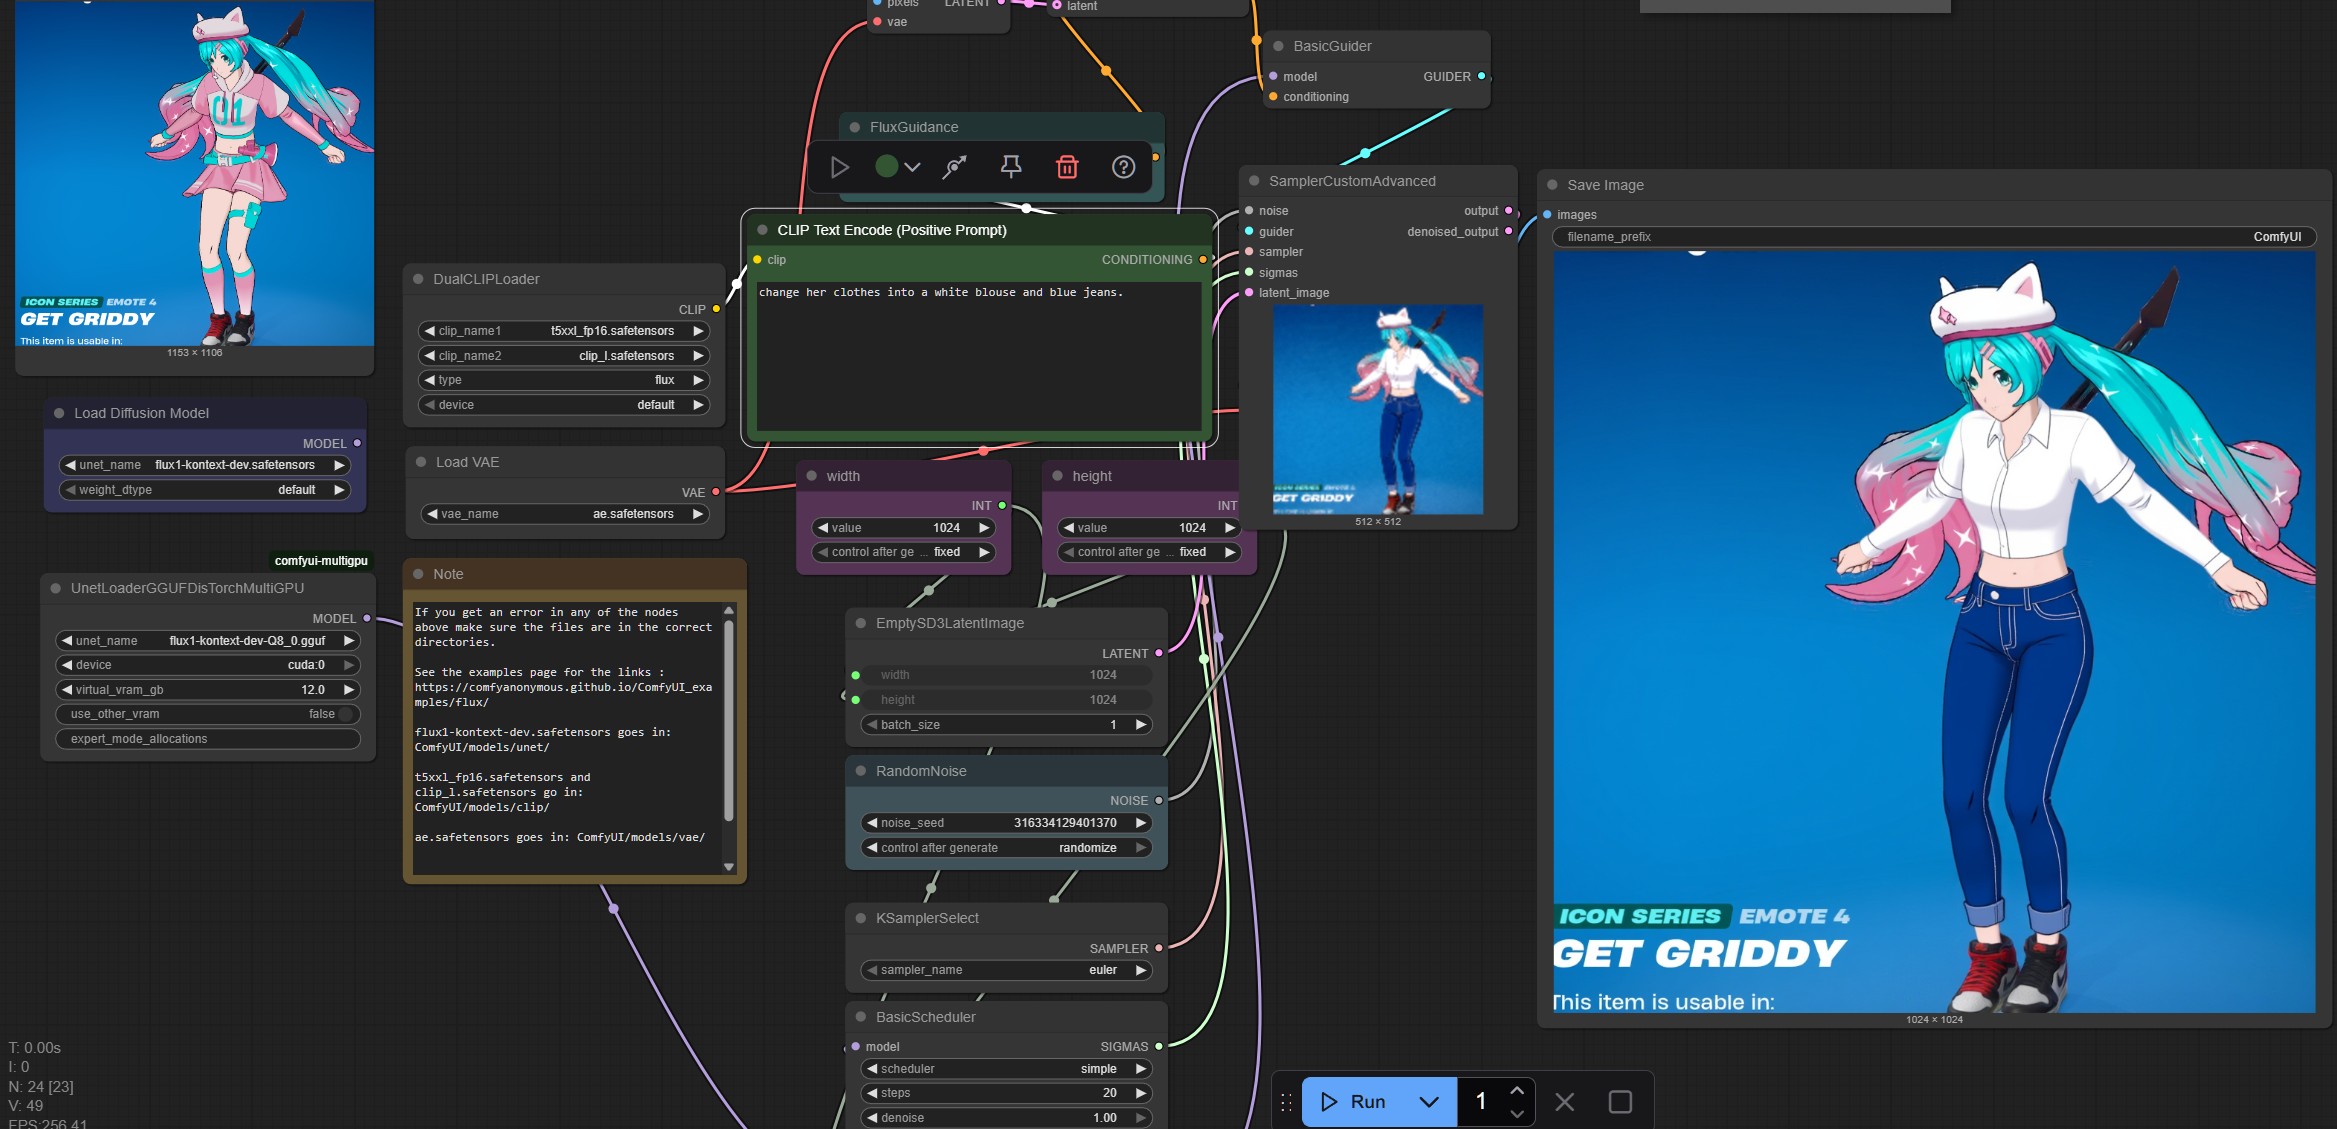Viewport: 2337px width, 1129px height.
Task: Decrease the width value with the left arrow
Action: click(x=823, y=528)
